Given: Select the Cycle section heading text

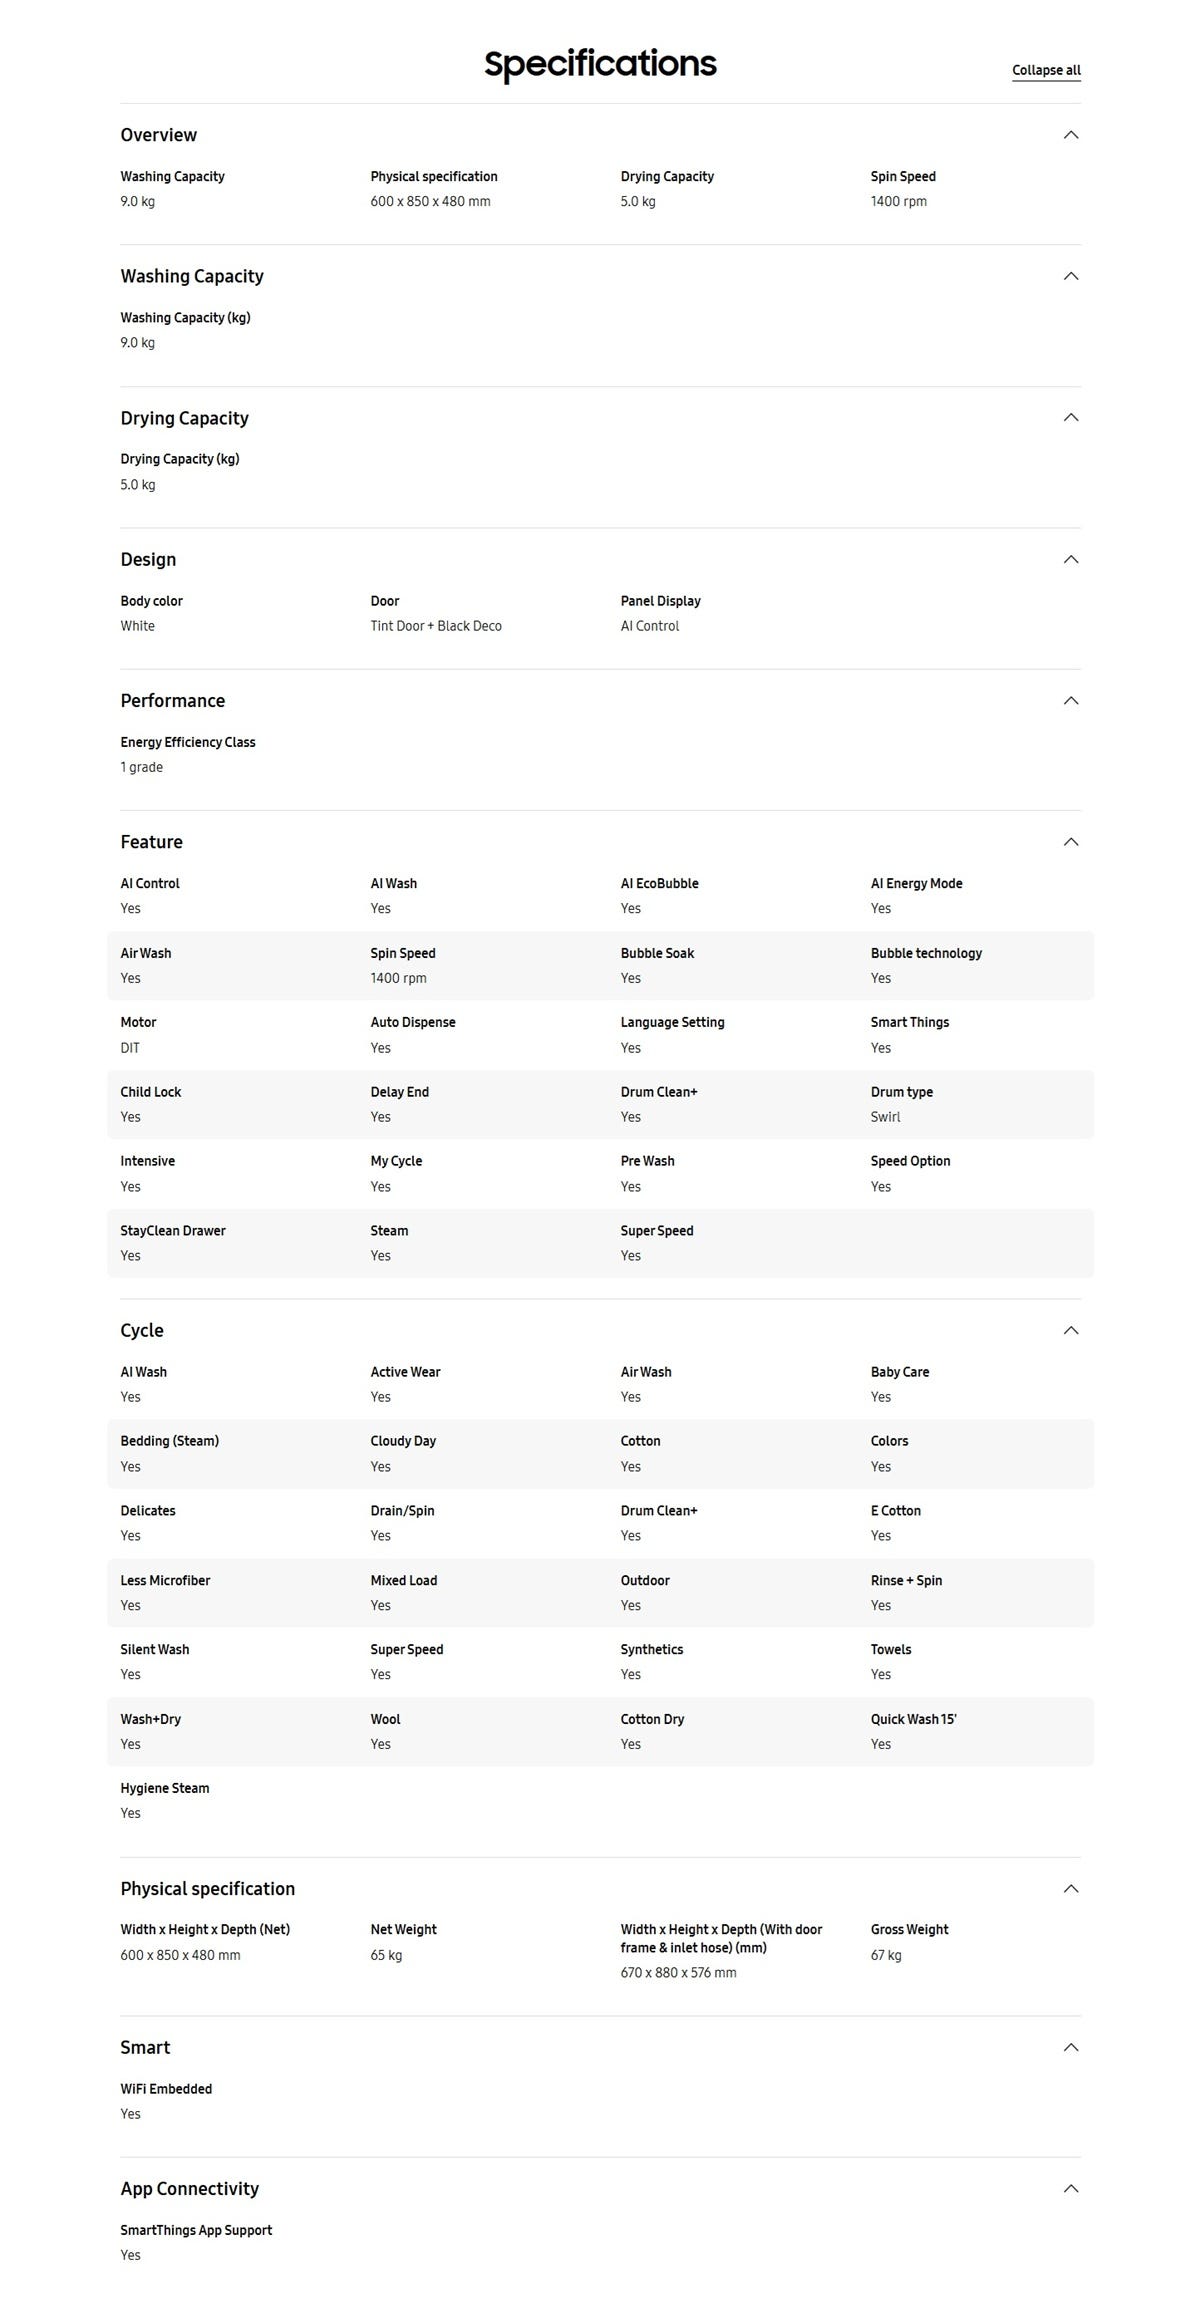Looking at the screenshot, I should coord(142,1330).
